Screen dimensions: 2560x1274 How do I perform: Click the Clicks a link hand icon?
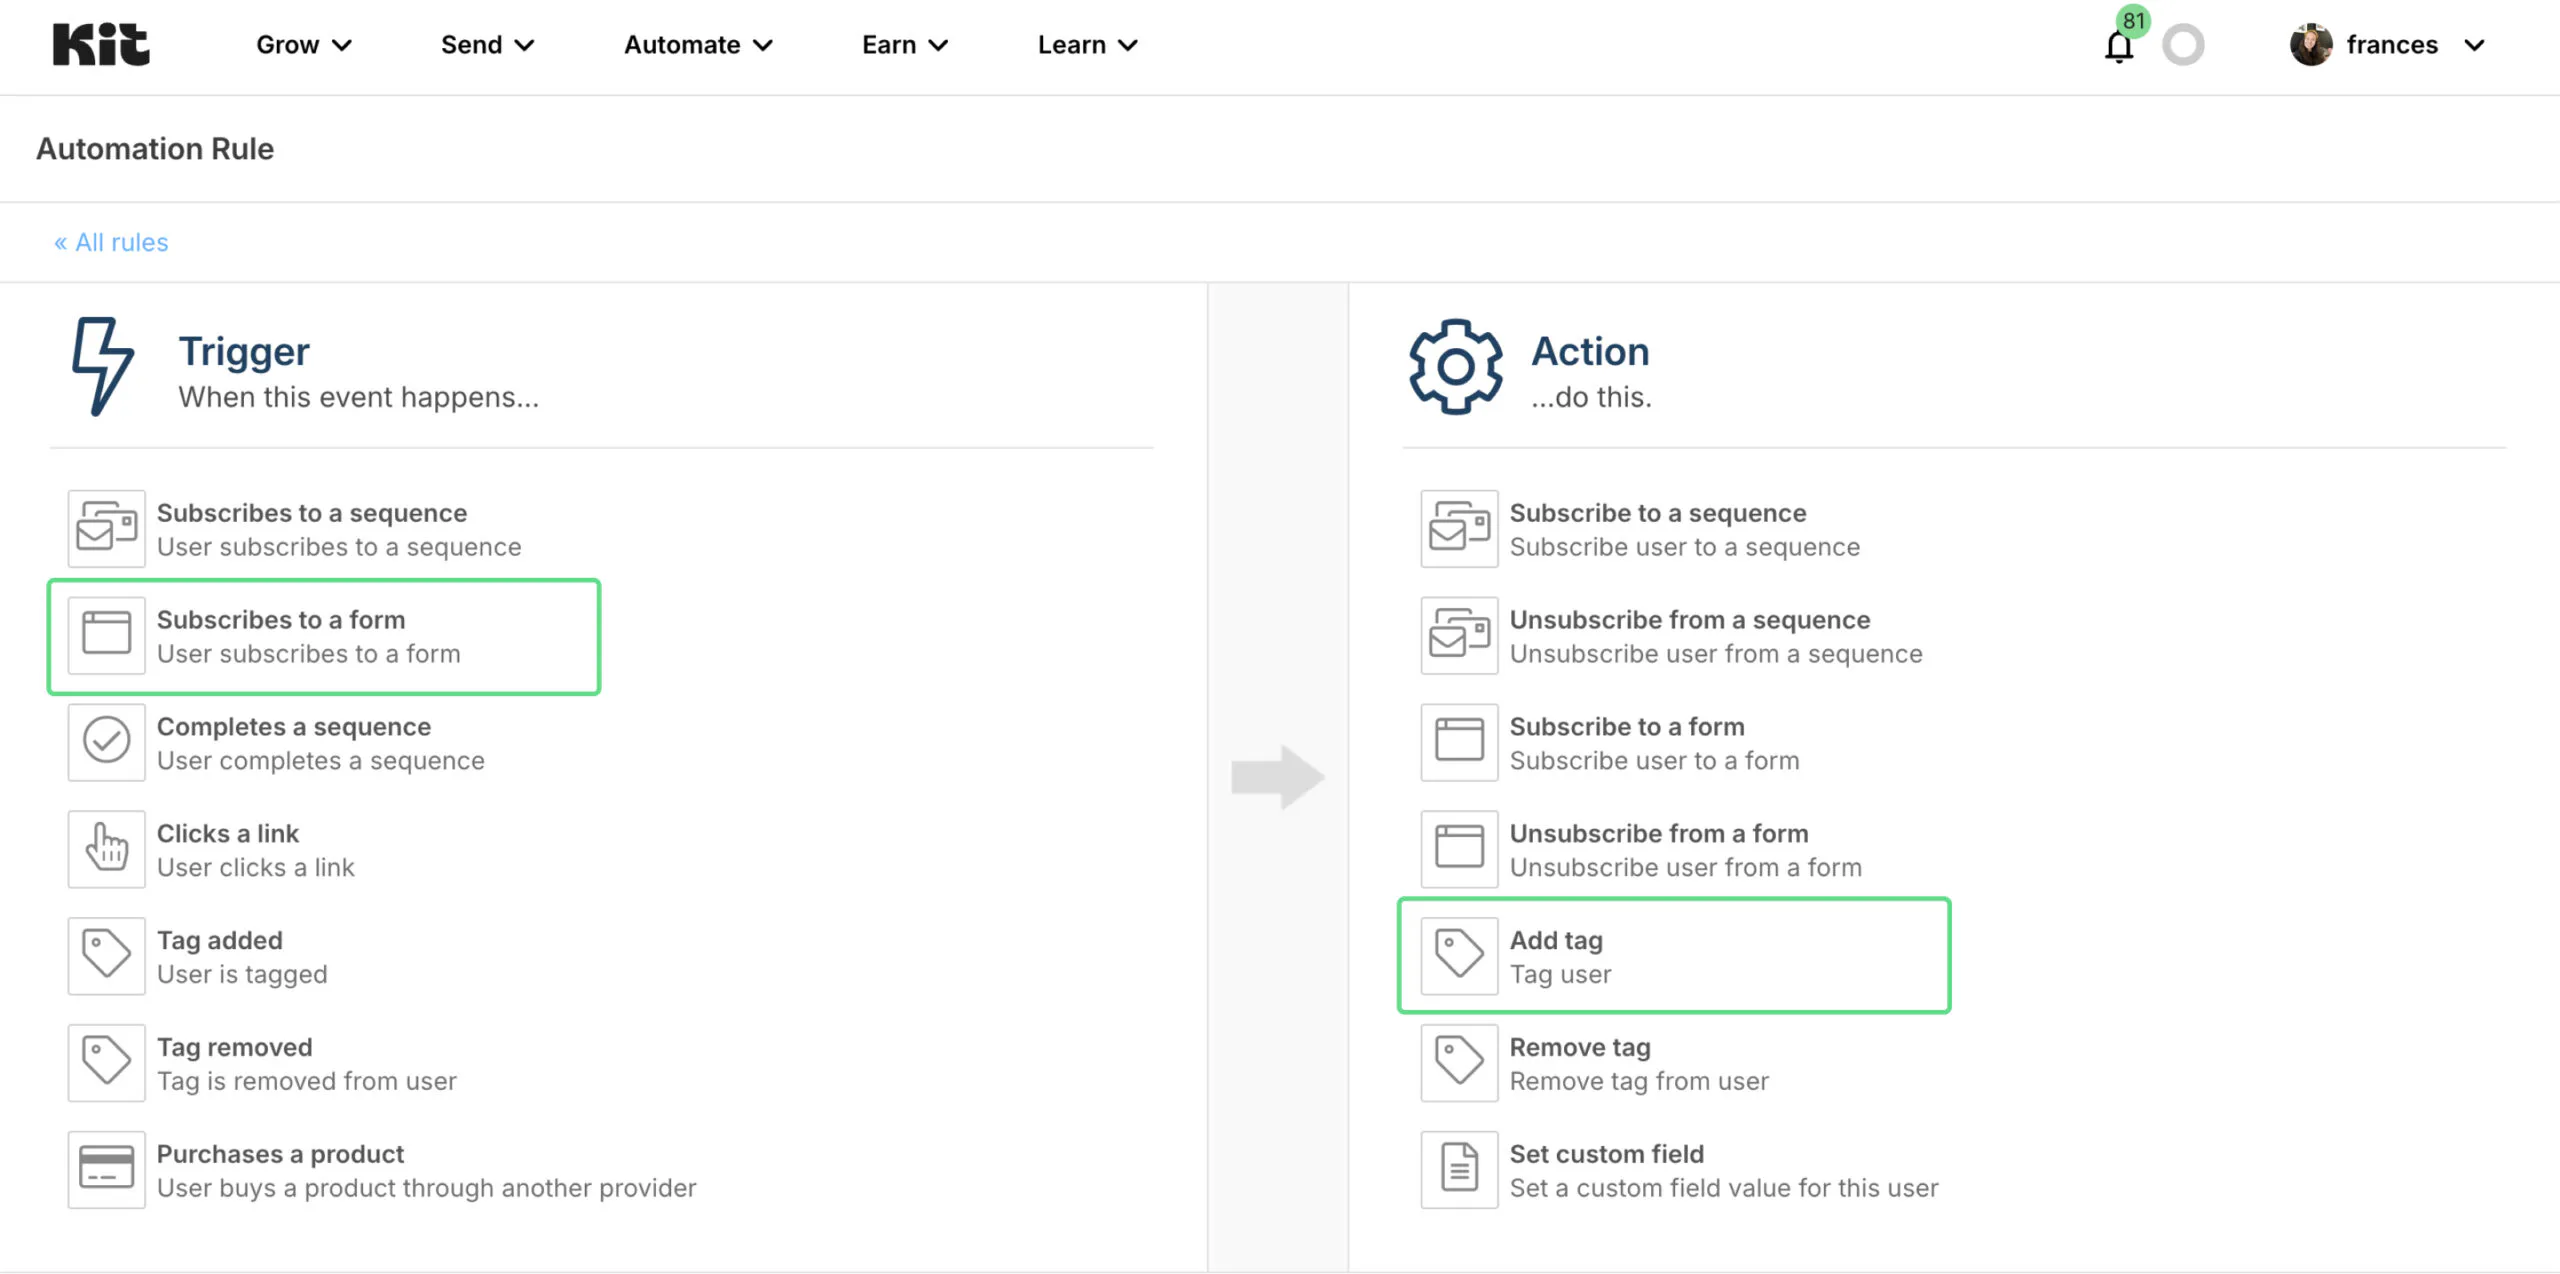(107, 849)
